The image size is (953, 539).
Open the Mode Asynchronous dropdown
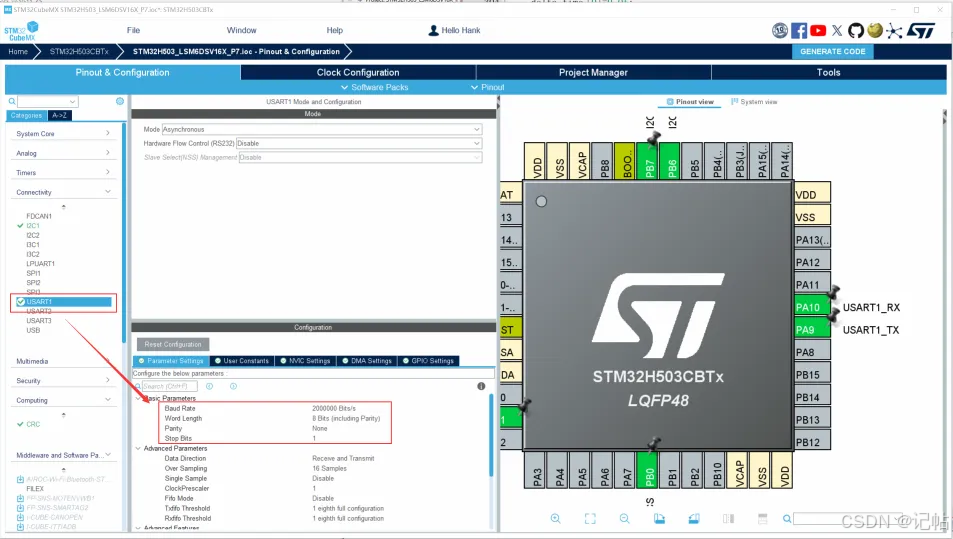(322, 129)
